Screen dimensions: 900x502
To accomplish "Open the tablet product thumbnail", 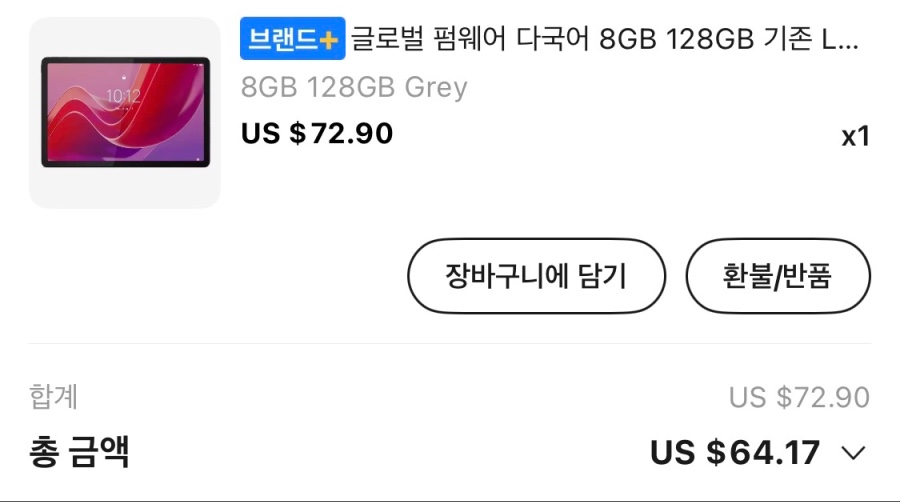I will (125, 112).
